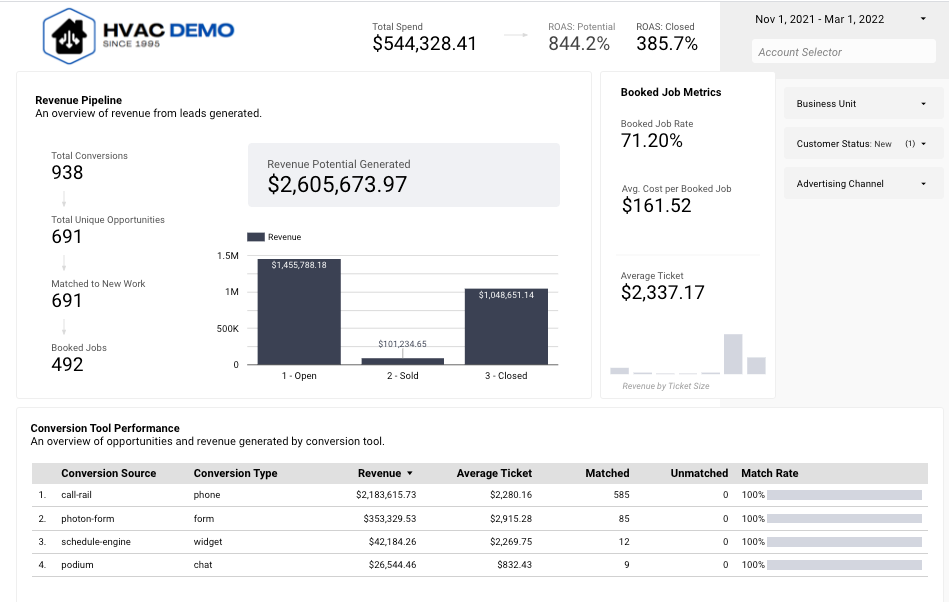Click the Booked Job Rate value 71.20%
This screenshot has height=602, width=949.
(652, 140)
